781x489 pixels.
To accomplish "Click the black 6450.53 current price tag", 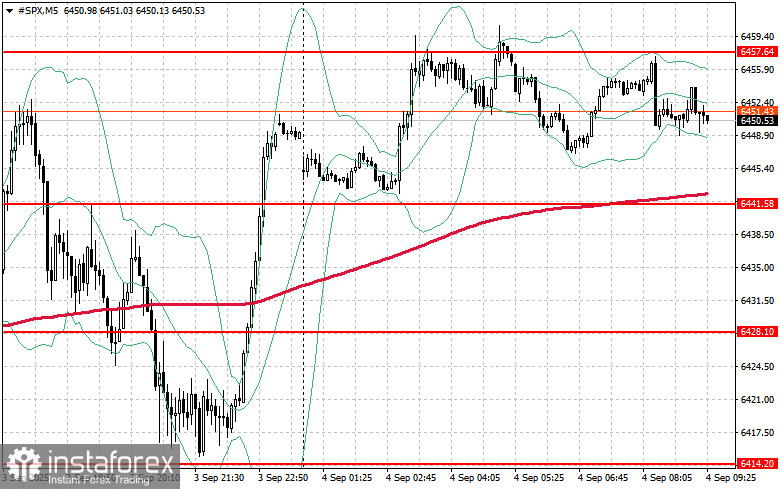I will click(x=757, y=121).
